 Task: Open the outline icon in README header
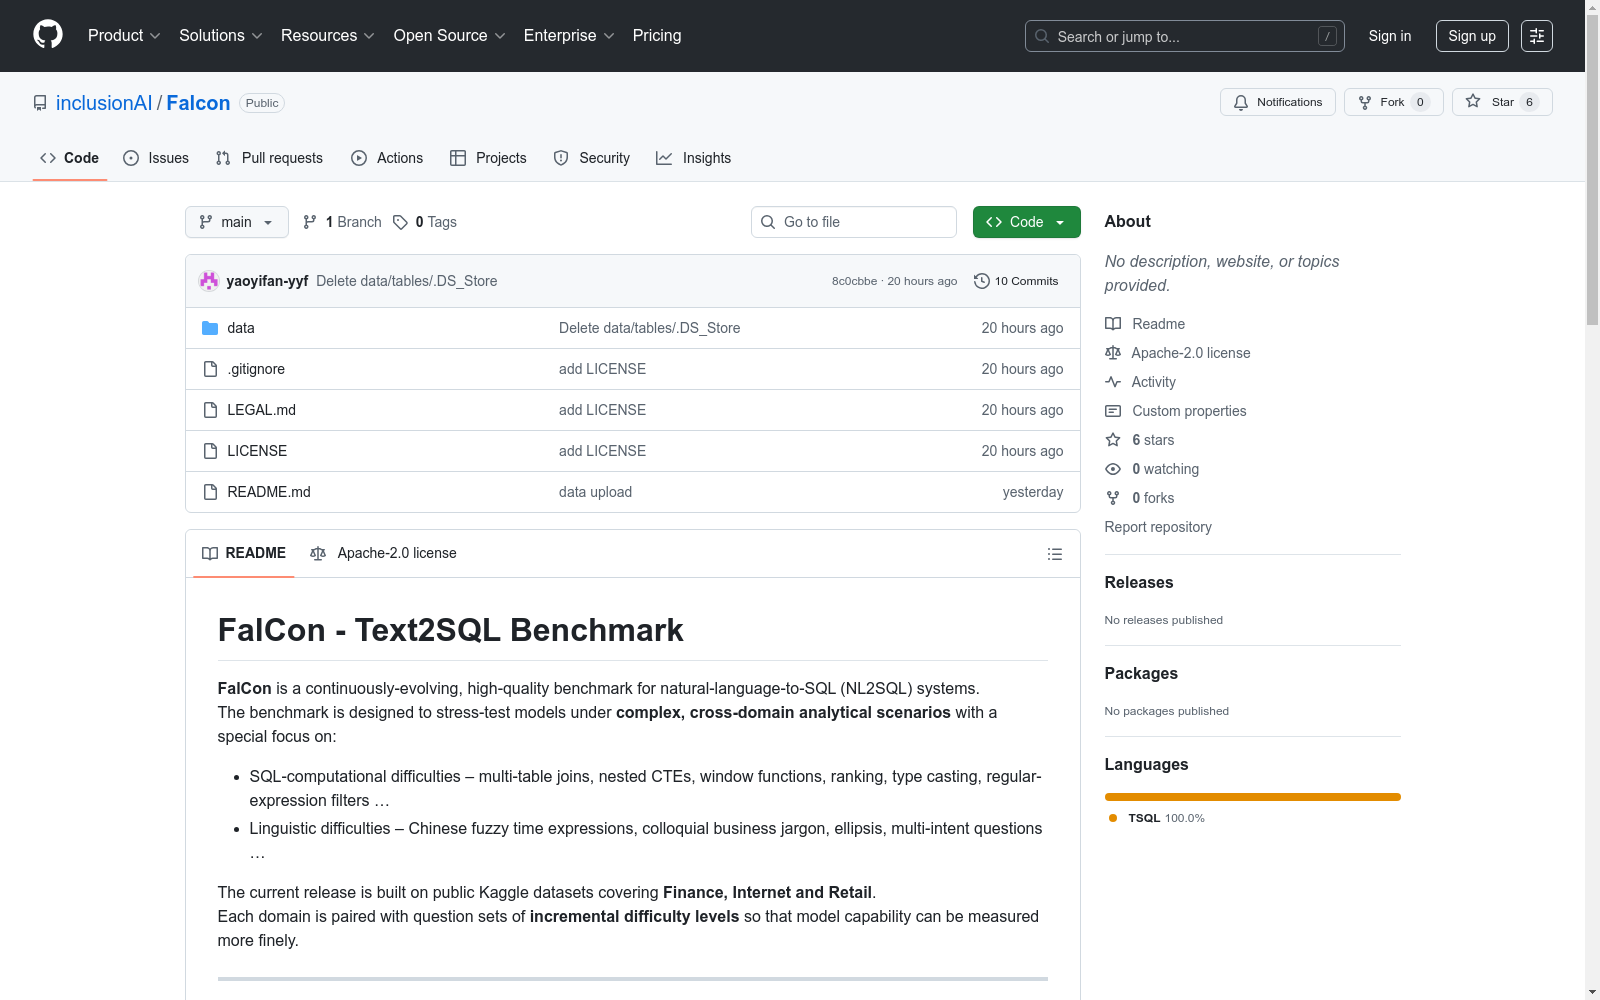tap(1054, 554)
